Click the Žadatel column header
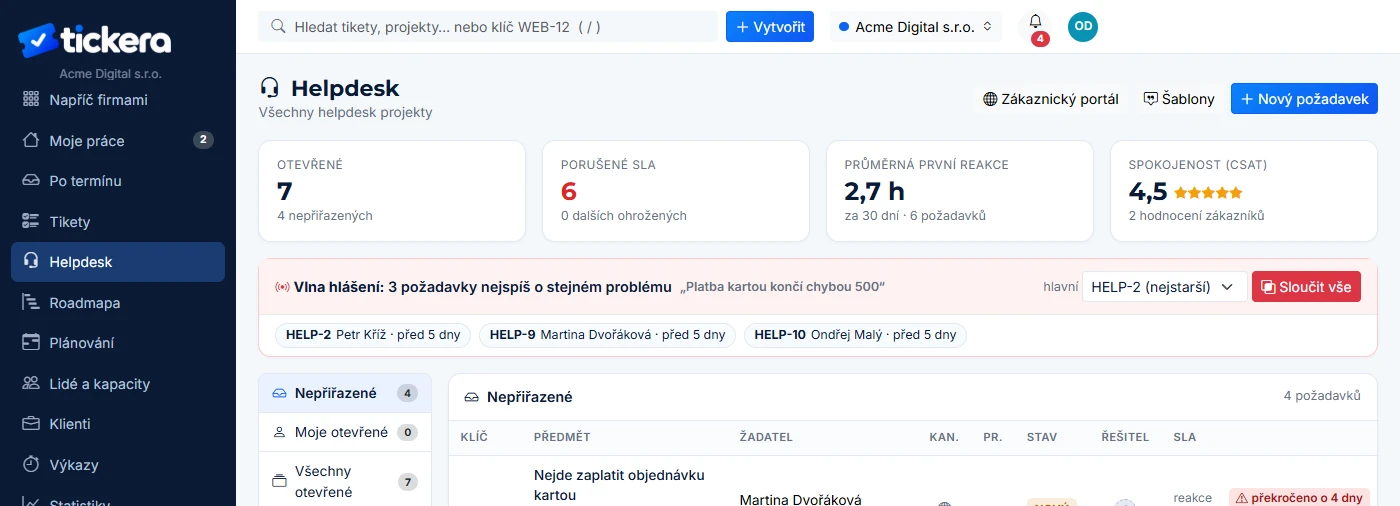Viewport: 1400px width, 506px height. (765, 437)
